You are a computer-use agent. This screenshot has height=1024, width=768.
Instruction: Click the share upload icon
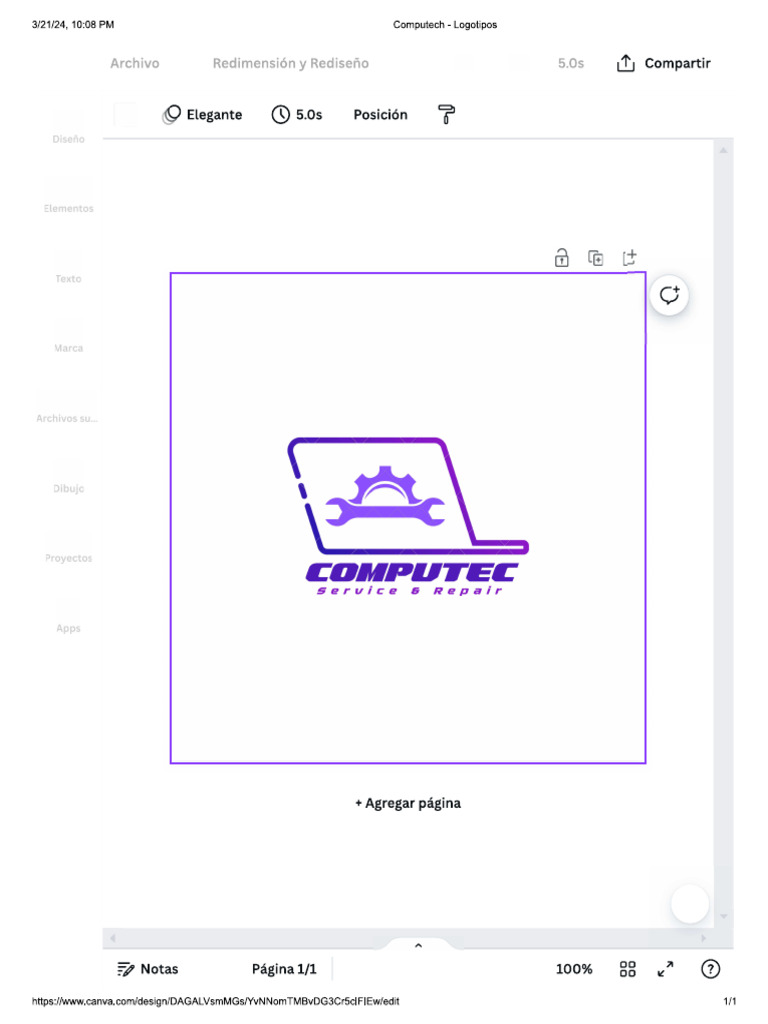626,63
